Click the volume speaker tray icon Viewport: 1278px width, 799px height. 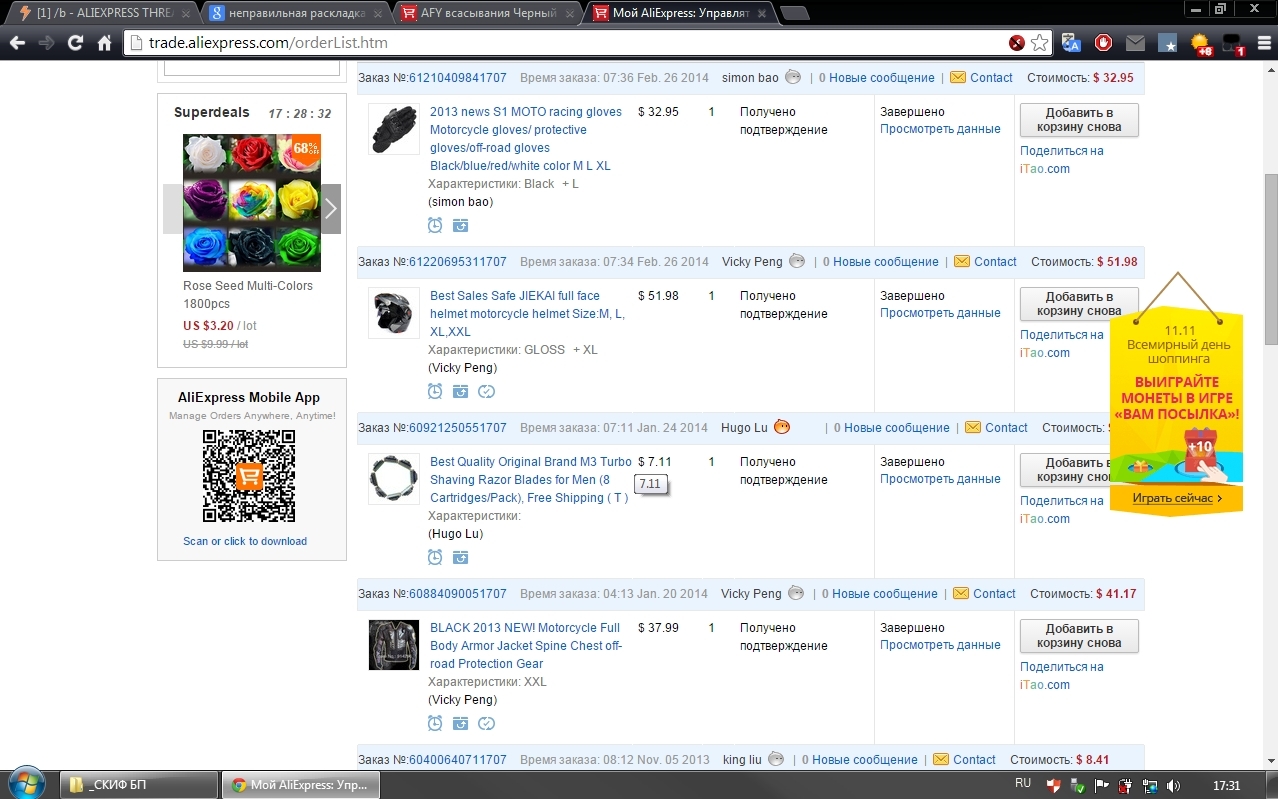1173,785
